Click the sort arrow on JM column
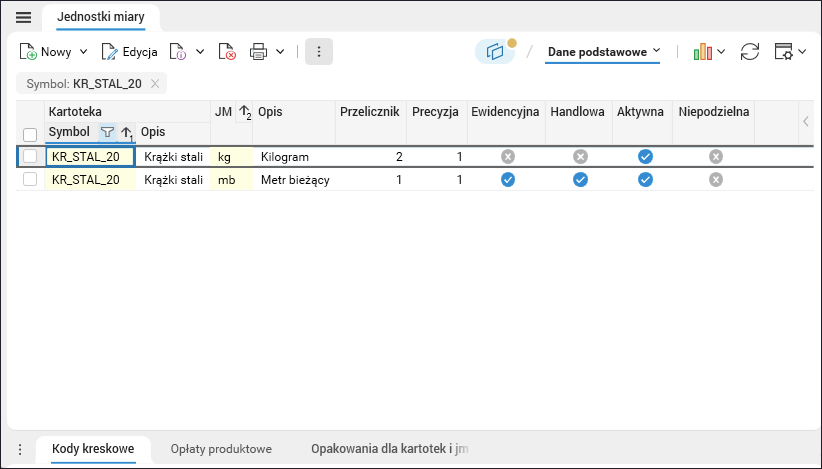822x469 pixels. click(245, 112)
